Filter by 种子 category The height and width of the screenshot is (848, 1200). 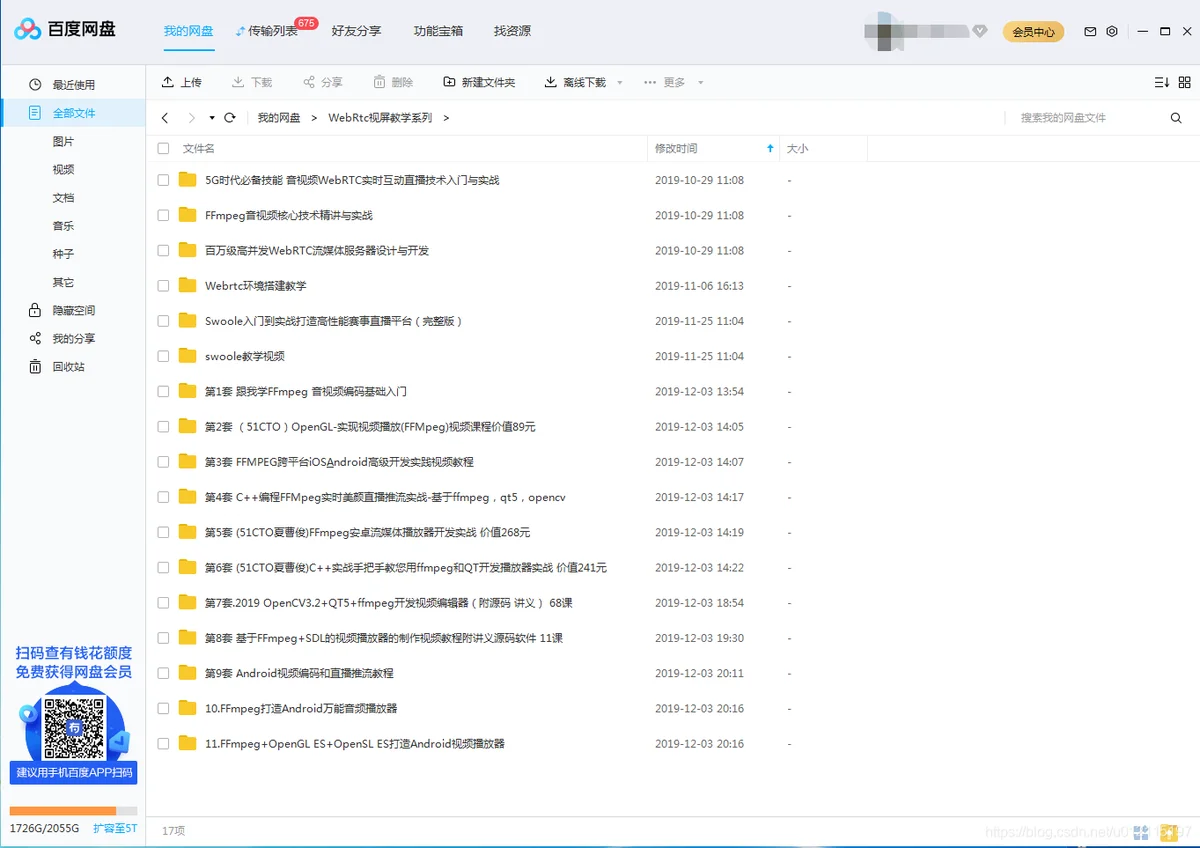[x=64, y=254]
